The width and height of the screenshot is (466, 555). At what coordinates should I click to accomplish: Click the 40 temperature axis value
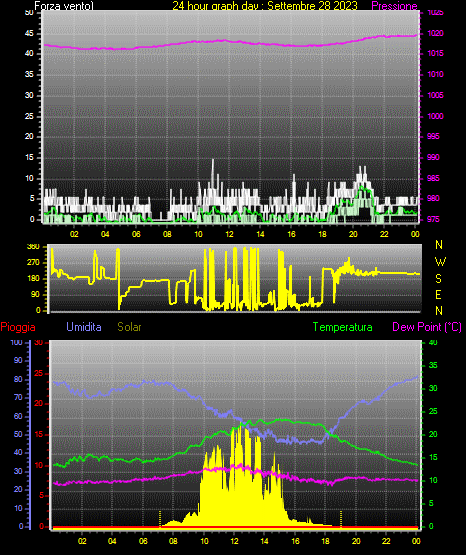pos(433,342)
